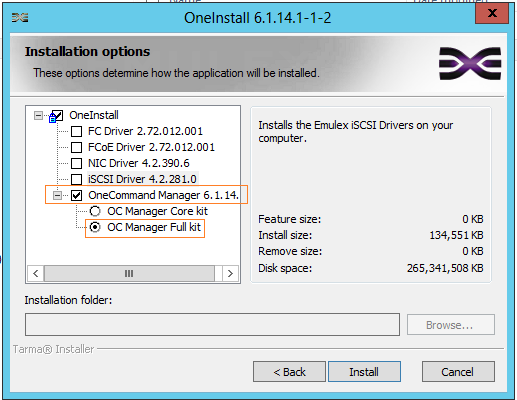517x400 pixels.
Task: Collapse the OneCommand Manager tree branch
Action: pyautogui.click(x=58, y=195)
